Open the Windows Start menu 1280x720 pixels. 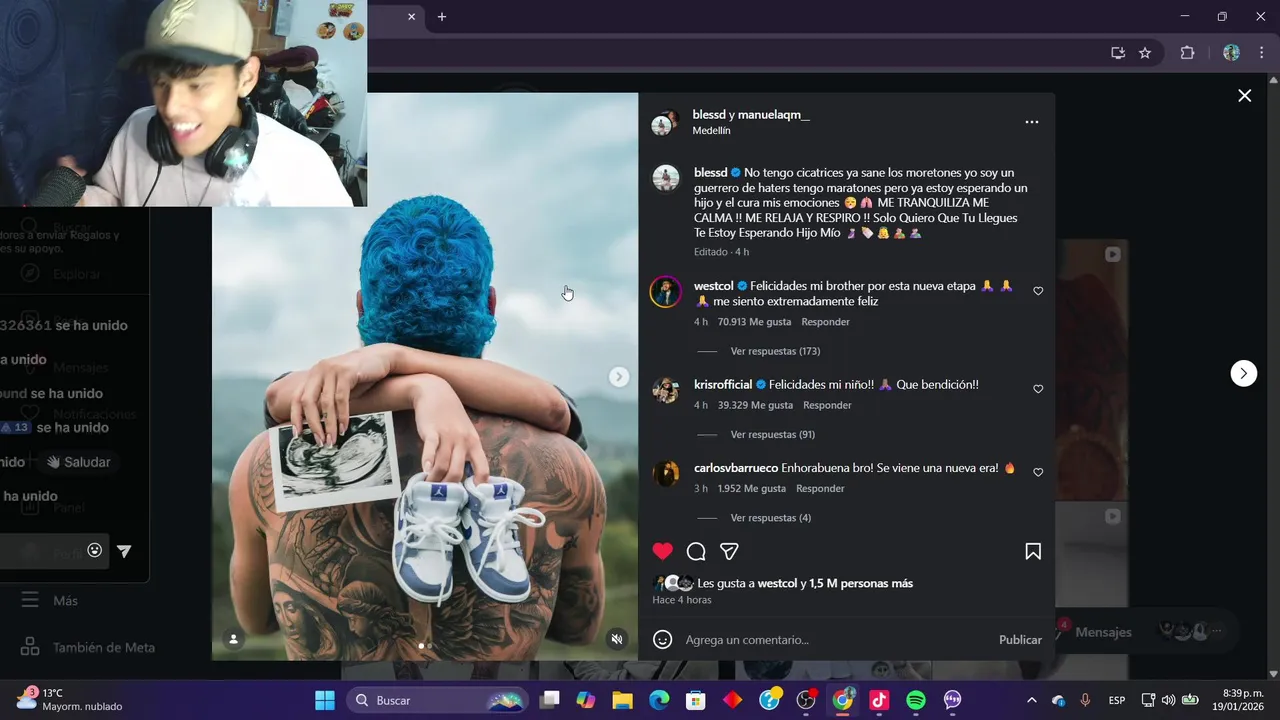coord(325,700)
